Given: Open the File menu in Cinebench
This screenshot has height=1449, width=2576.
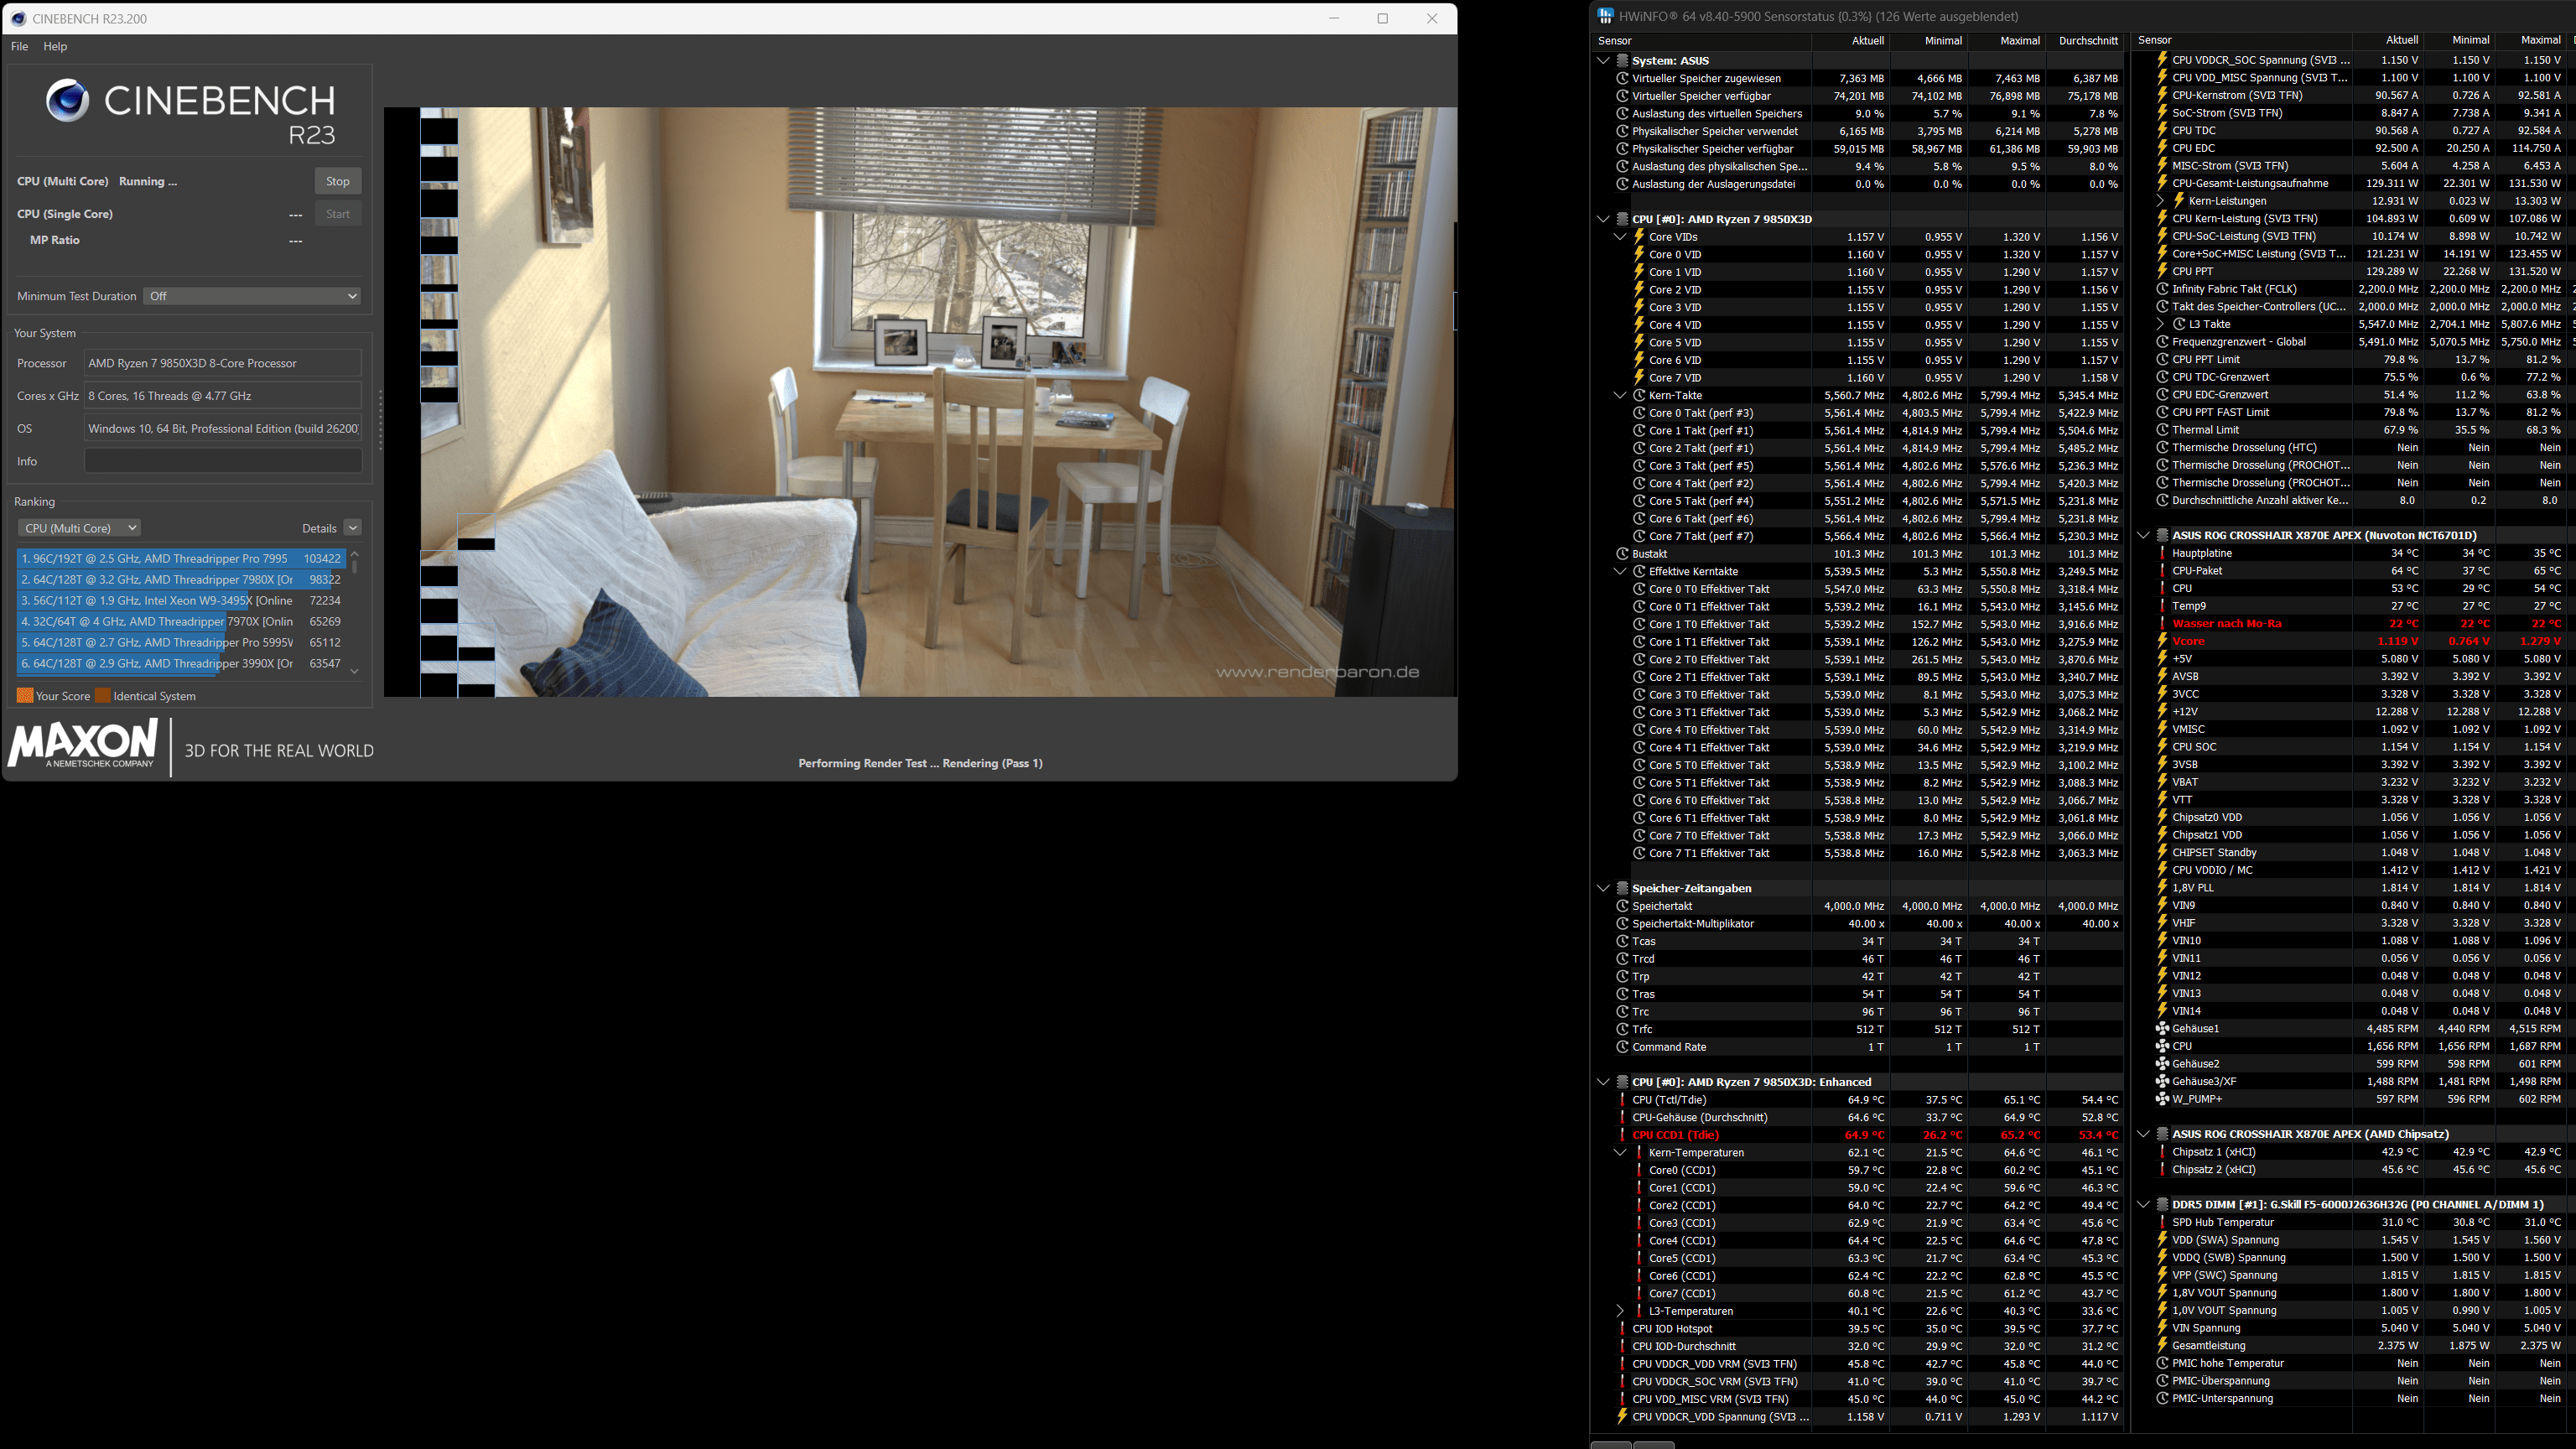Looking at the screenshot, I should point(19,46).
